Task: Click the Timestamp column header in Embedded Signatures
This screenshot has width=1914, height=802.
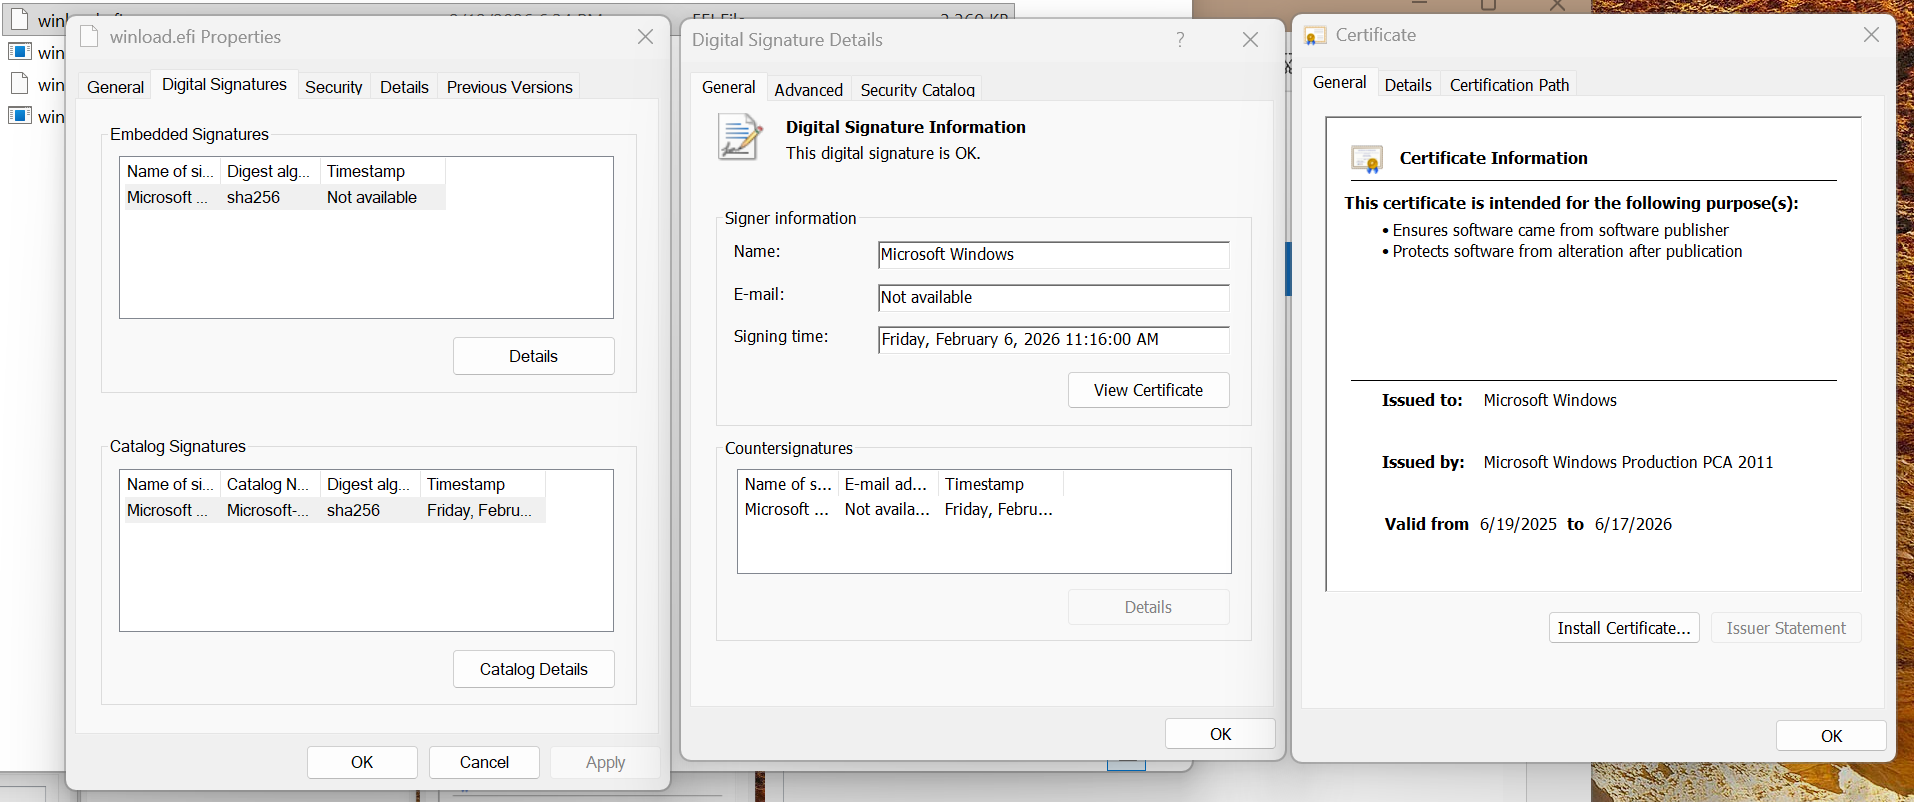Action: coord(383,171)
